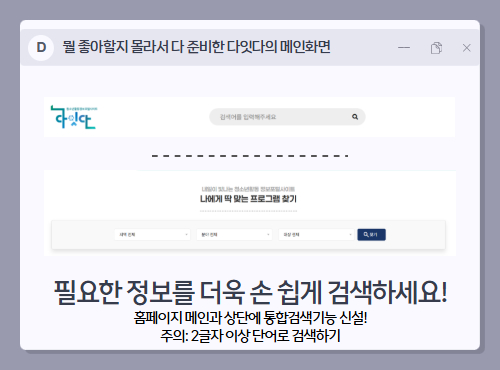Click the arrow of the 분야 전체 dropdown
This screenshot has height=370, width=500.
268,235
